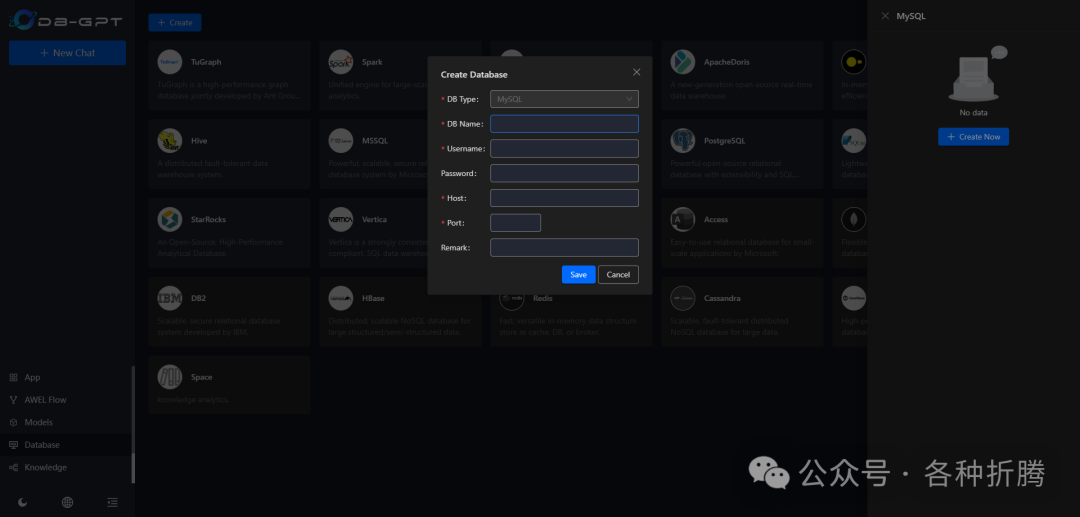
Task: Close the Create Database dialog
Action: 636,72
